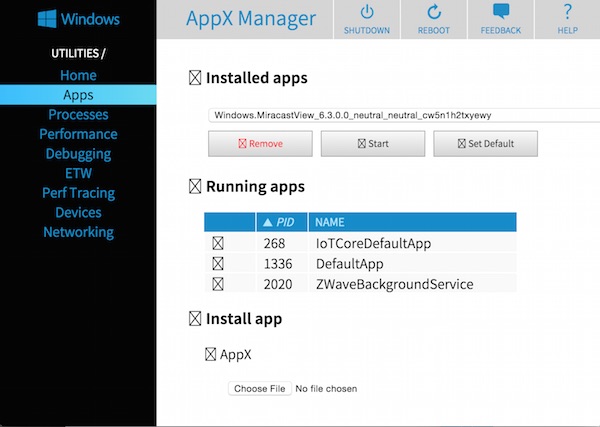Select DefaultApp name cell
Viewport: 600px width, 427px height.
coord(412,264)
